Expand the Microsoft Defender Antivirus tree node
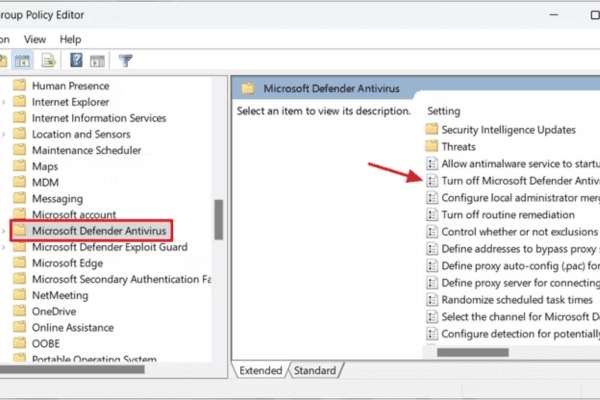 3,231
